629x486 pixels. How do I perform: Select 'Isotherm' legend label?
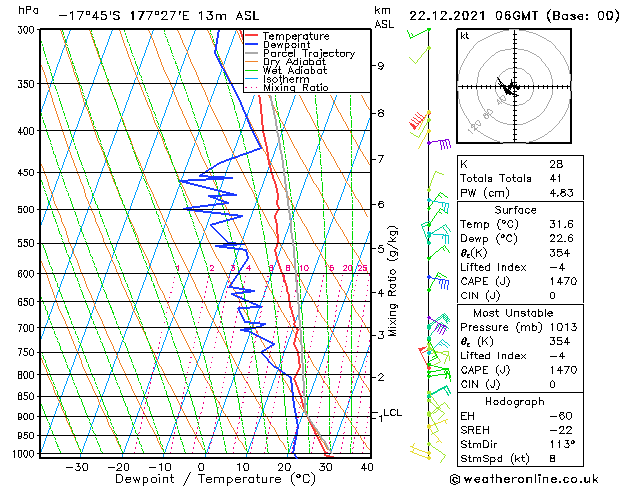click(x=286, y=79)
